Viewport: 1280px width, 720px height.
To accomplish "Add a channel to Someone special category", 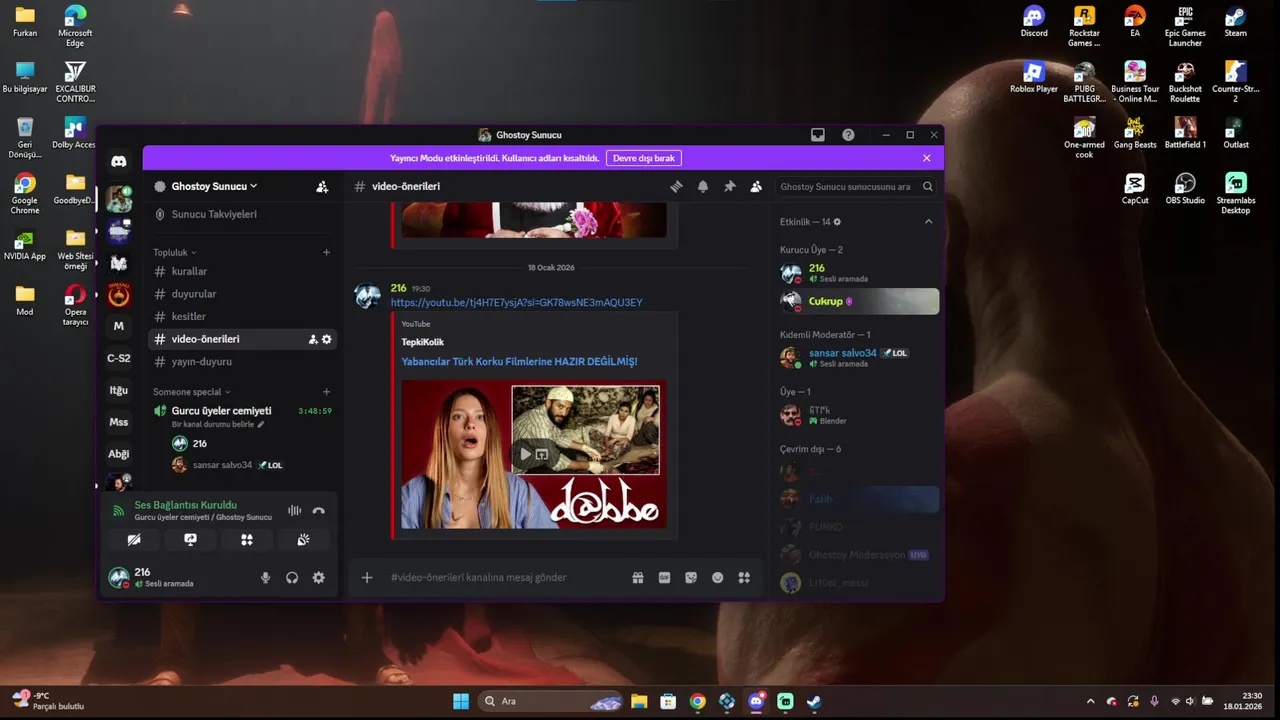I will [x=326, y=392].
